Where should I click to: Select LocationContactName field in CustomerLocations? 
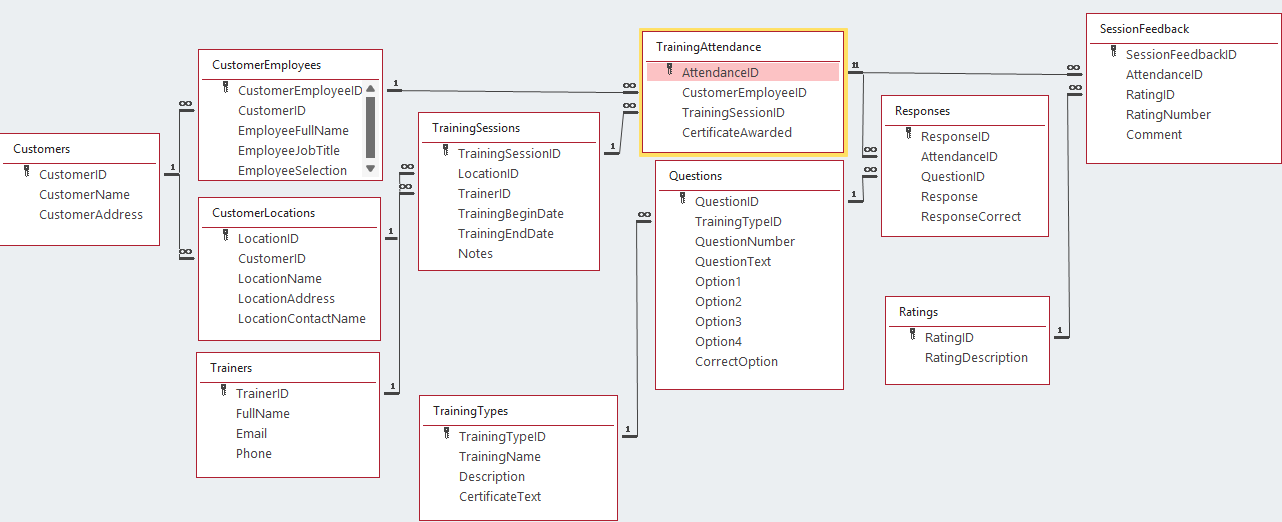coord(302,318)
